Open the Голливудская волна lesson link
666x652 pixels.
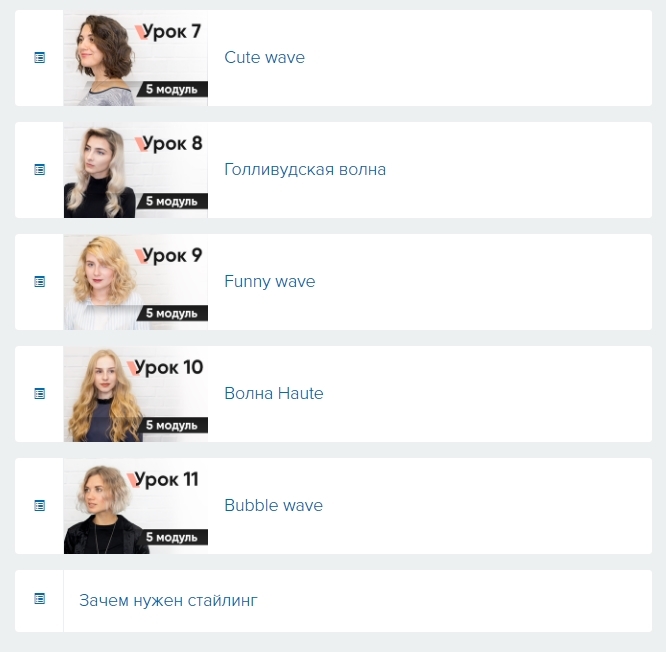305,169
